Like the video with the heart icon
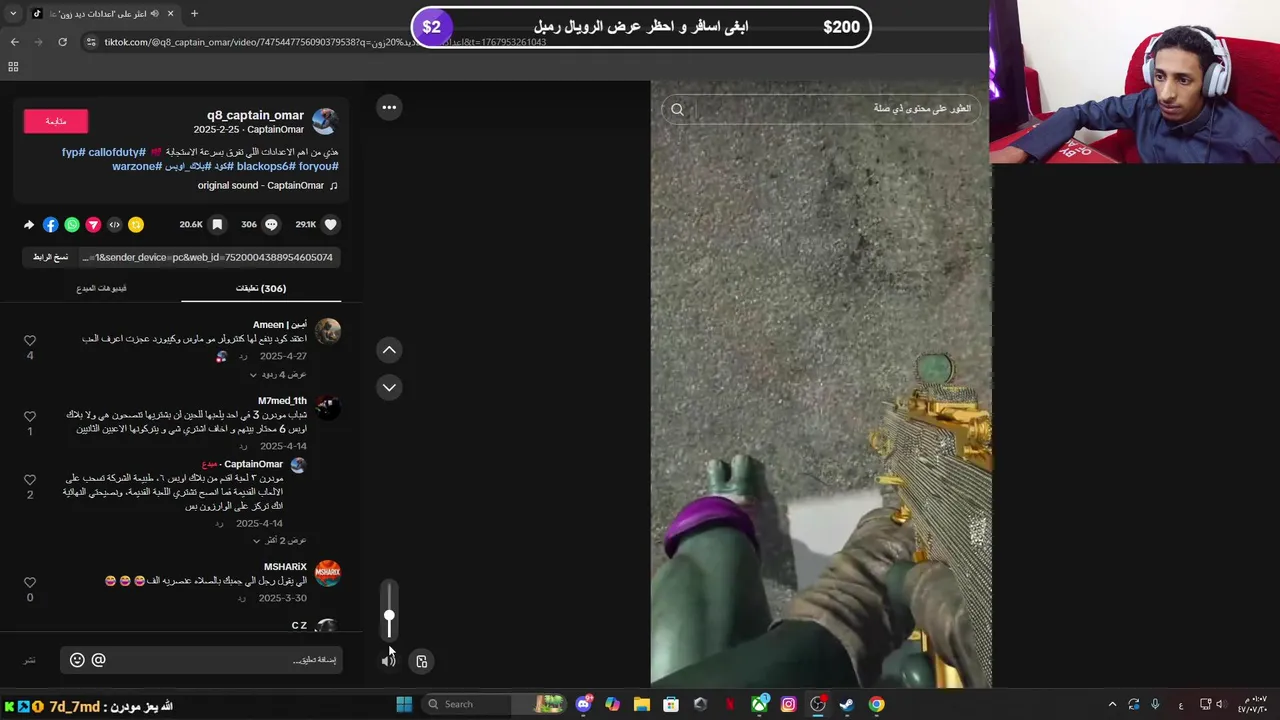 331,225
